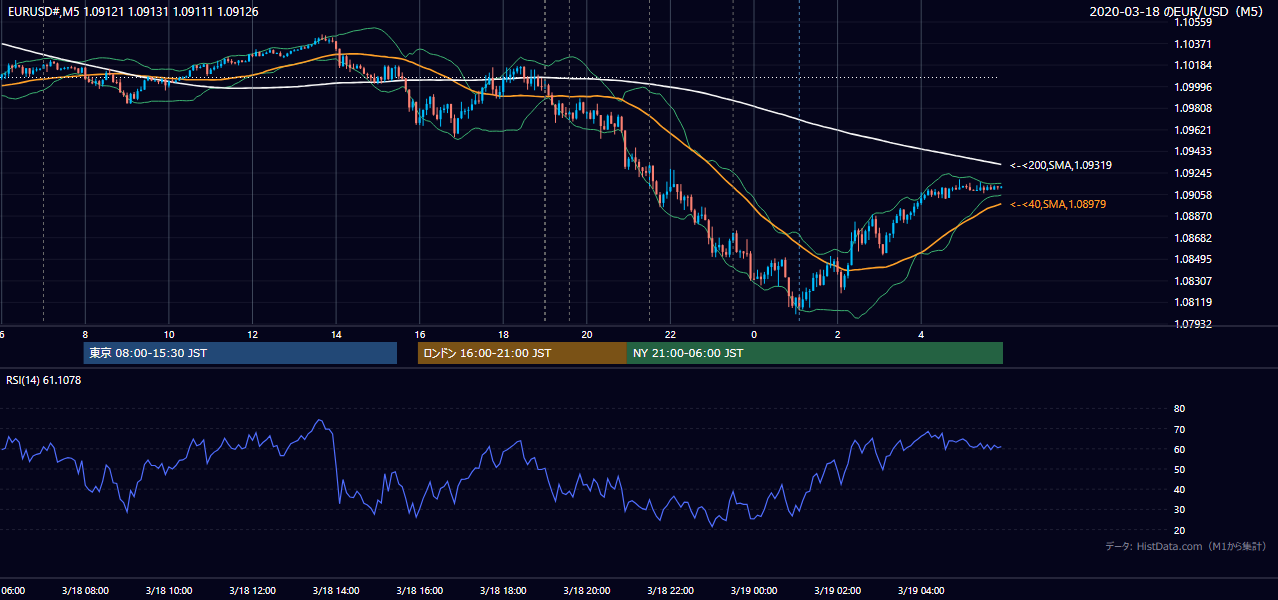Click price axis value 1.09245
This screenshot has width=1278, height=600.
(x=1193, y=173)
